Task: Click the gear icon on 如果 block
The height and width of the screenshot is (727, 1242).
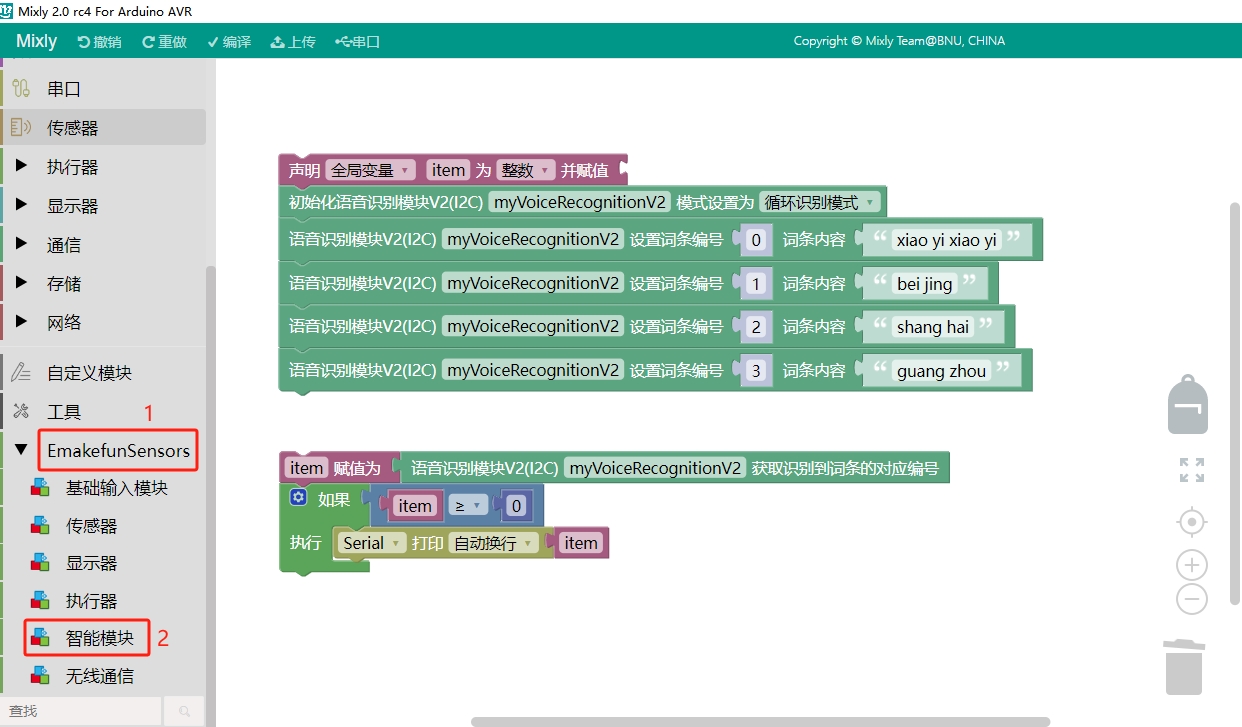Action: [x=298, y=497]
